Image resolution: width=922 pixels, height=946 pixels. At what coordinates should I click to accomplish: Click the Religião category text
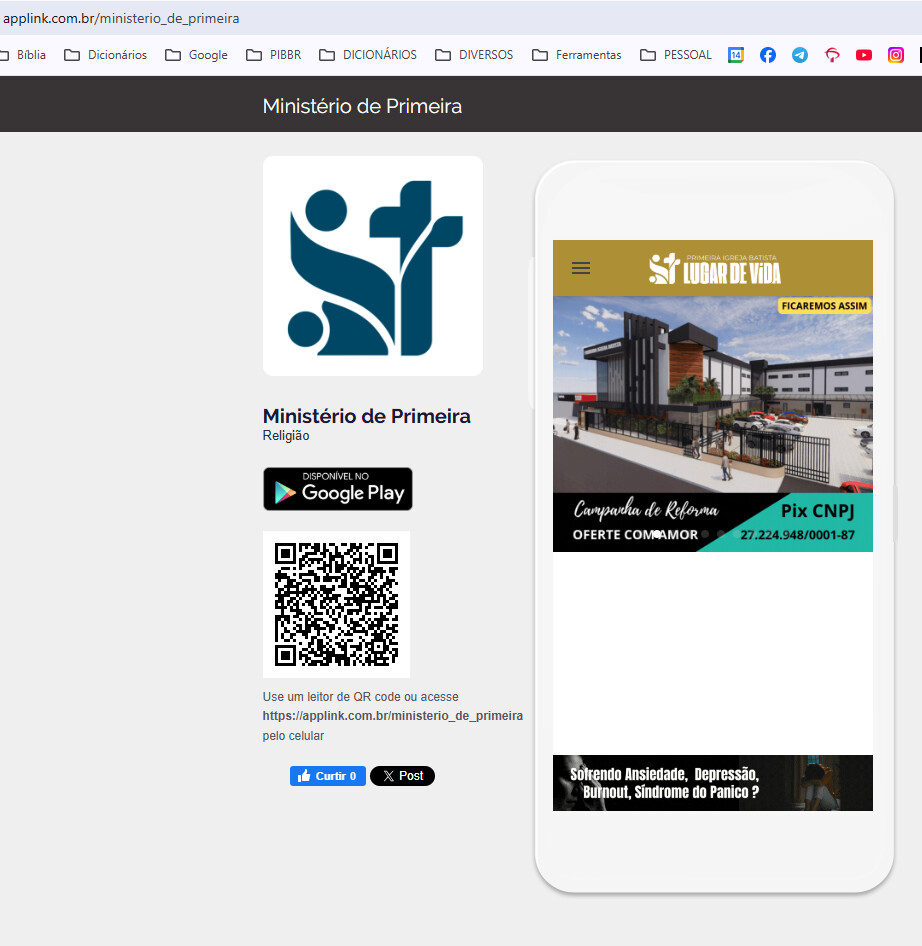pyautogui.click(x=286, y=436)
